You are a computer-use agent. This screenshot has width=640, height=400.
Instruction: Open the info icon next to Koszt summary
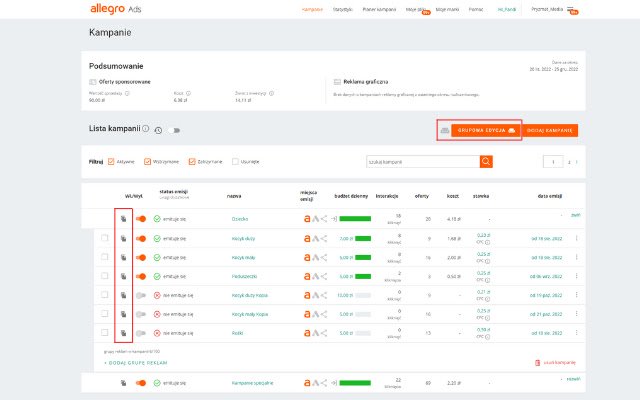(x=188, y=93)
